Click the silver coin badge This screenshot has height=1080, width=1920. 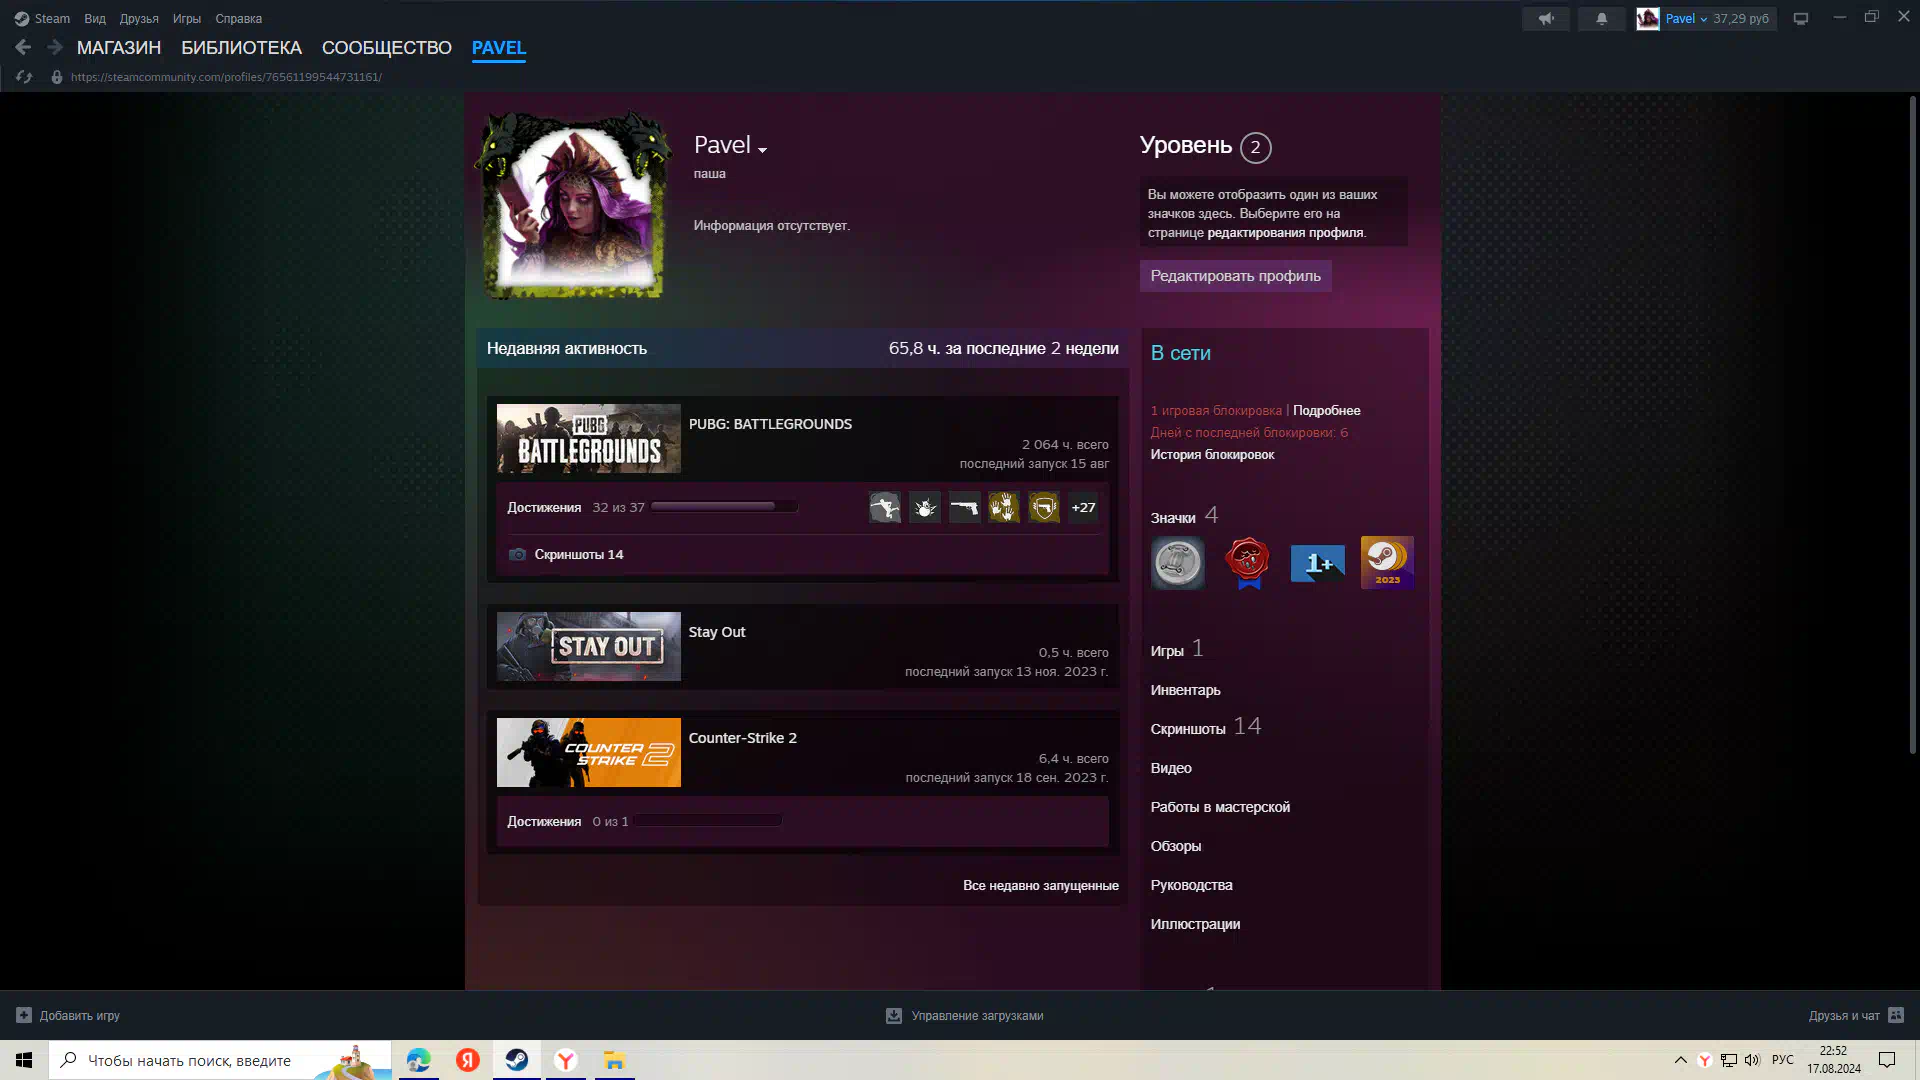[x=1178, y=562]
